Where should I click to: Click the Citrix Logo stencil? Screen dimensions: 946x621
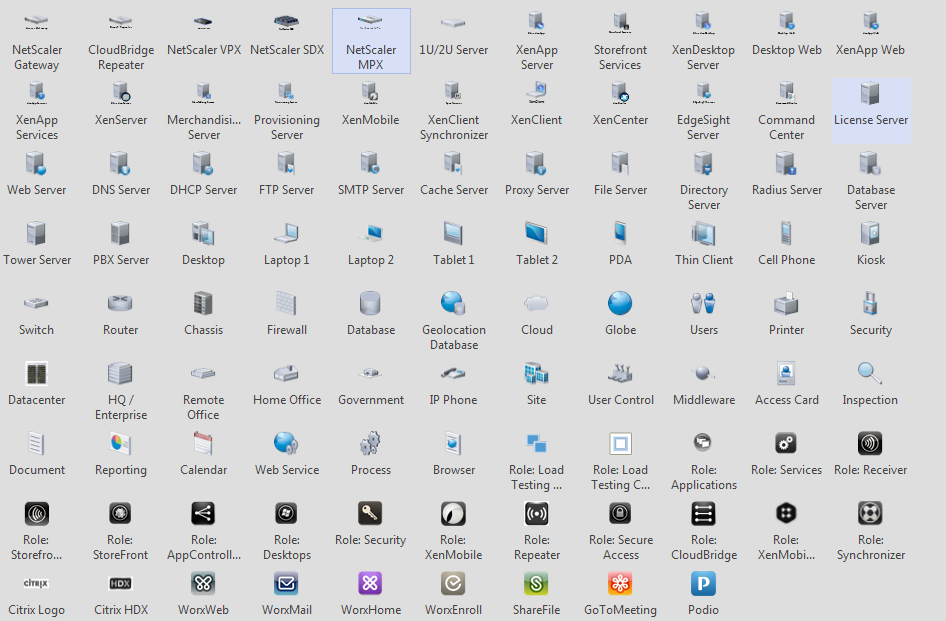pyautogui.click(x=37, y=583)
